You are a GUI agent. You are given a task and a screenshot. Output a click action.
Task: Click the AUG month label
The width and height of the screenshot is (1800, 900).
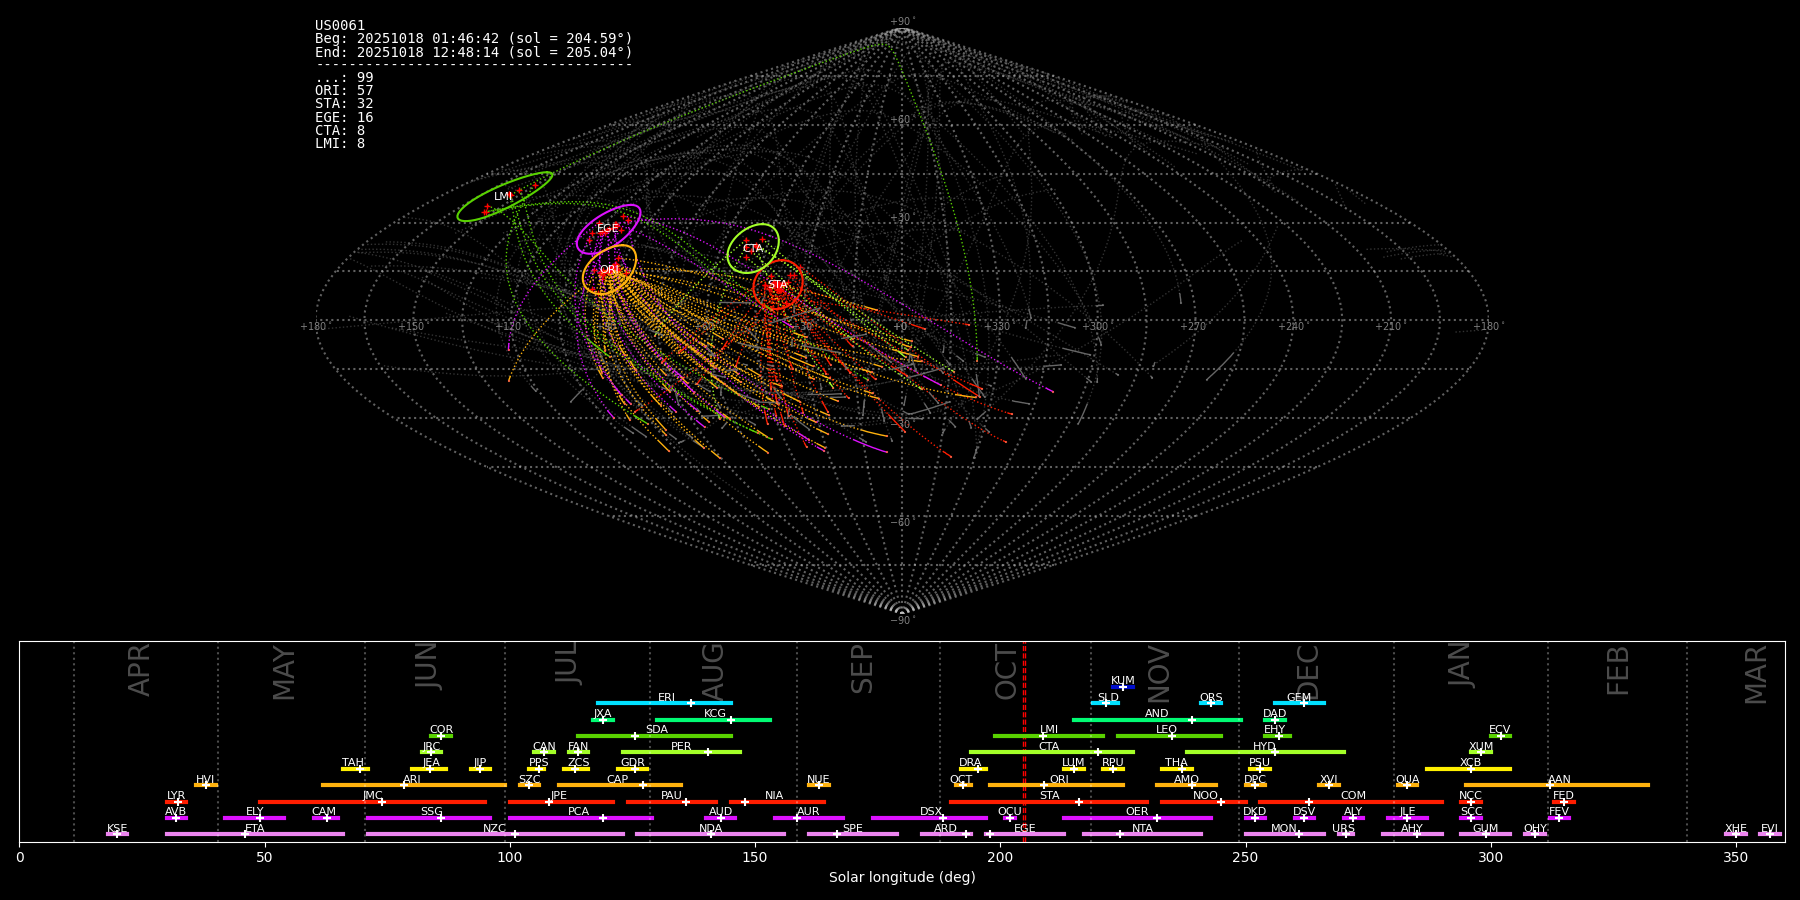click(713, 672)
